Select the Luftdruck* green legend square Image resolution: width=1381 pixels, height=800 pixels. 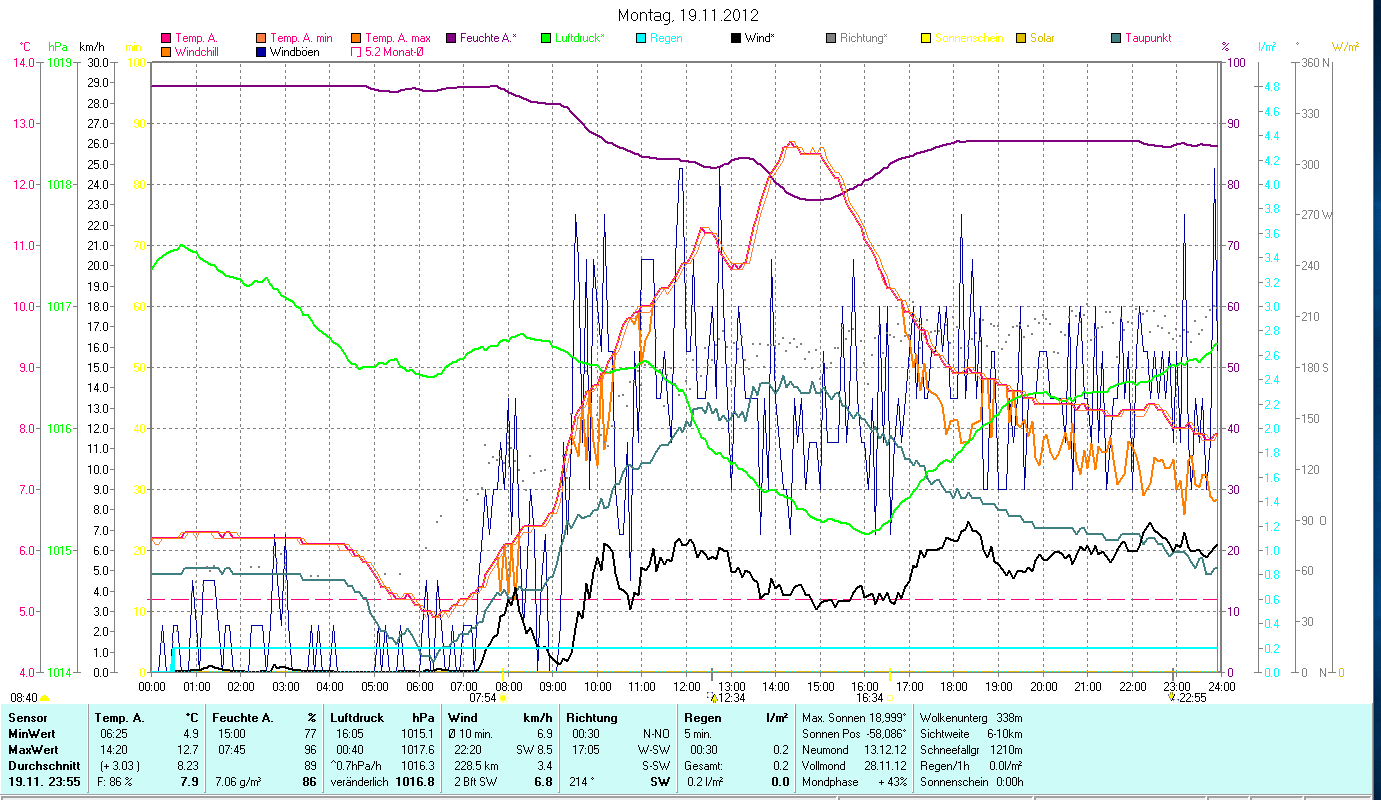pos(546,38)
